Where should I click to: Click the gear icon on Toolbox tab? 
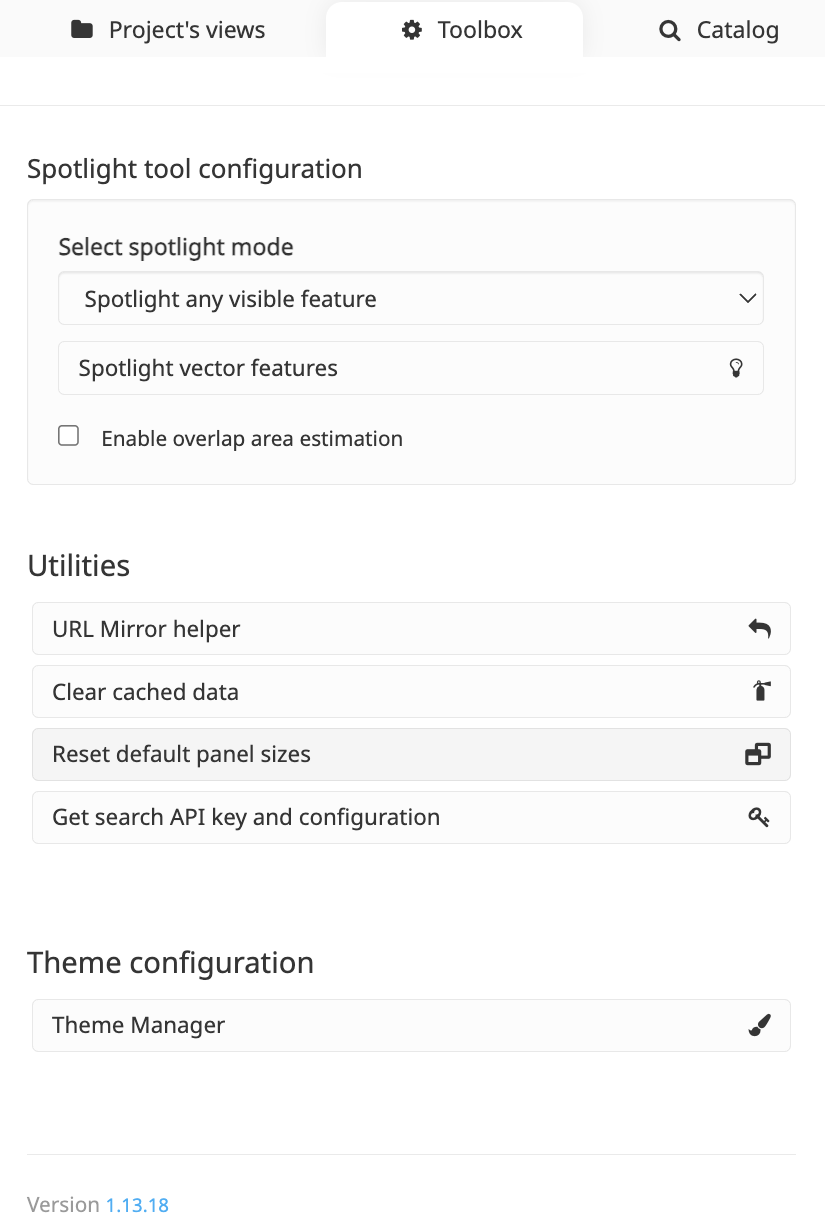pos(412,30)
